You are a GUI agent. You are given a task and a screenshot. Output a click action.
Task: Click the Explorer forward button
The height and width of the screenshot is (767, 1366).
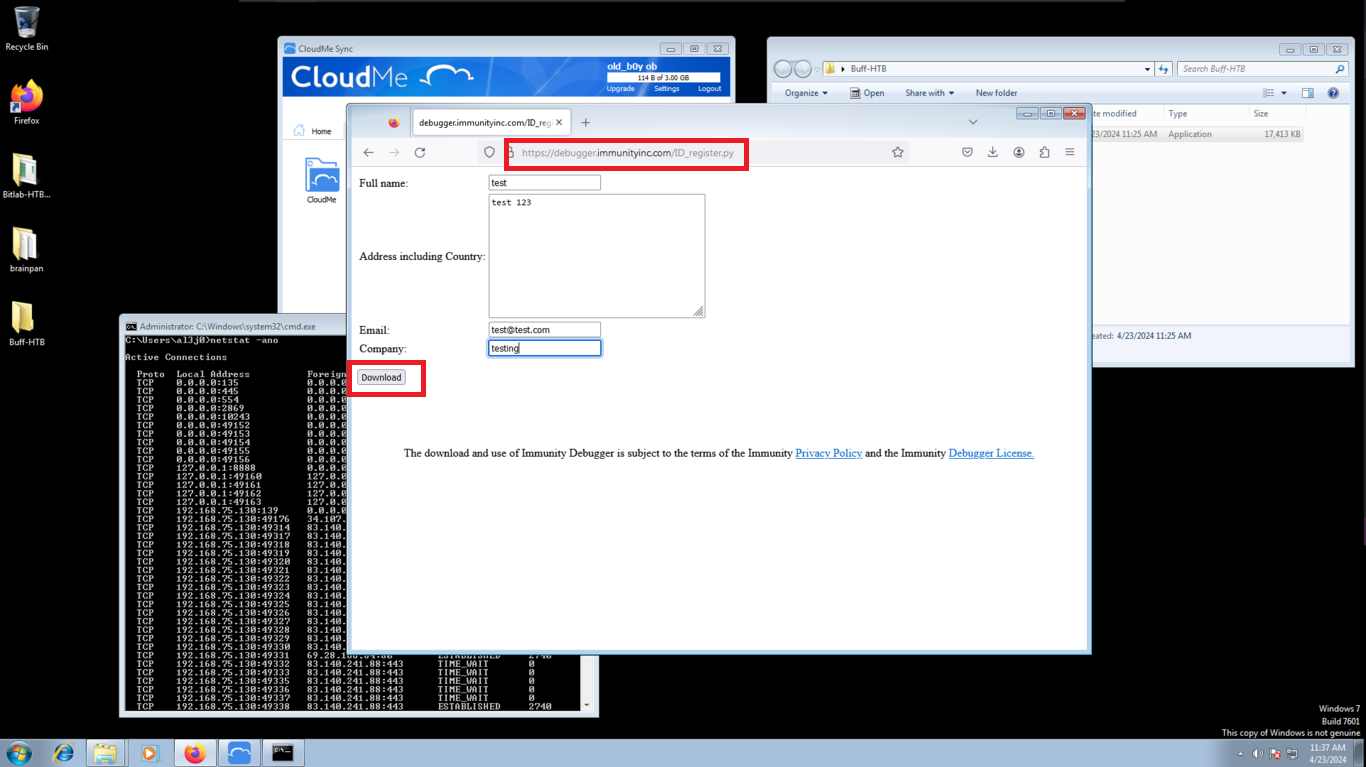[x=803, y=69]
